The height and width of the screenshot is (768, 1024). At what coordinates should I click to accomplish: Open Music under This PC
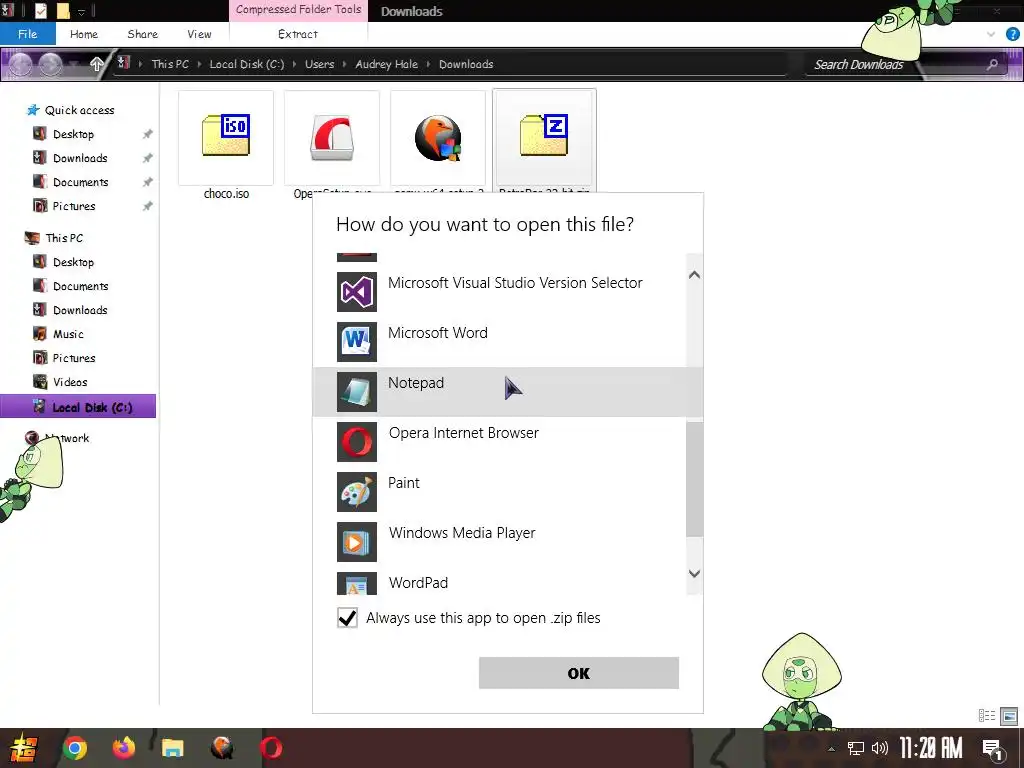click(x=68, y=334)
